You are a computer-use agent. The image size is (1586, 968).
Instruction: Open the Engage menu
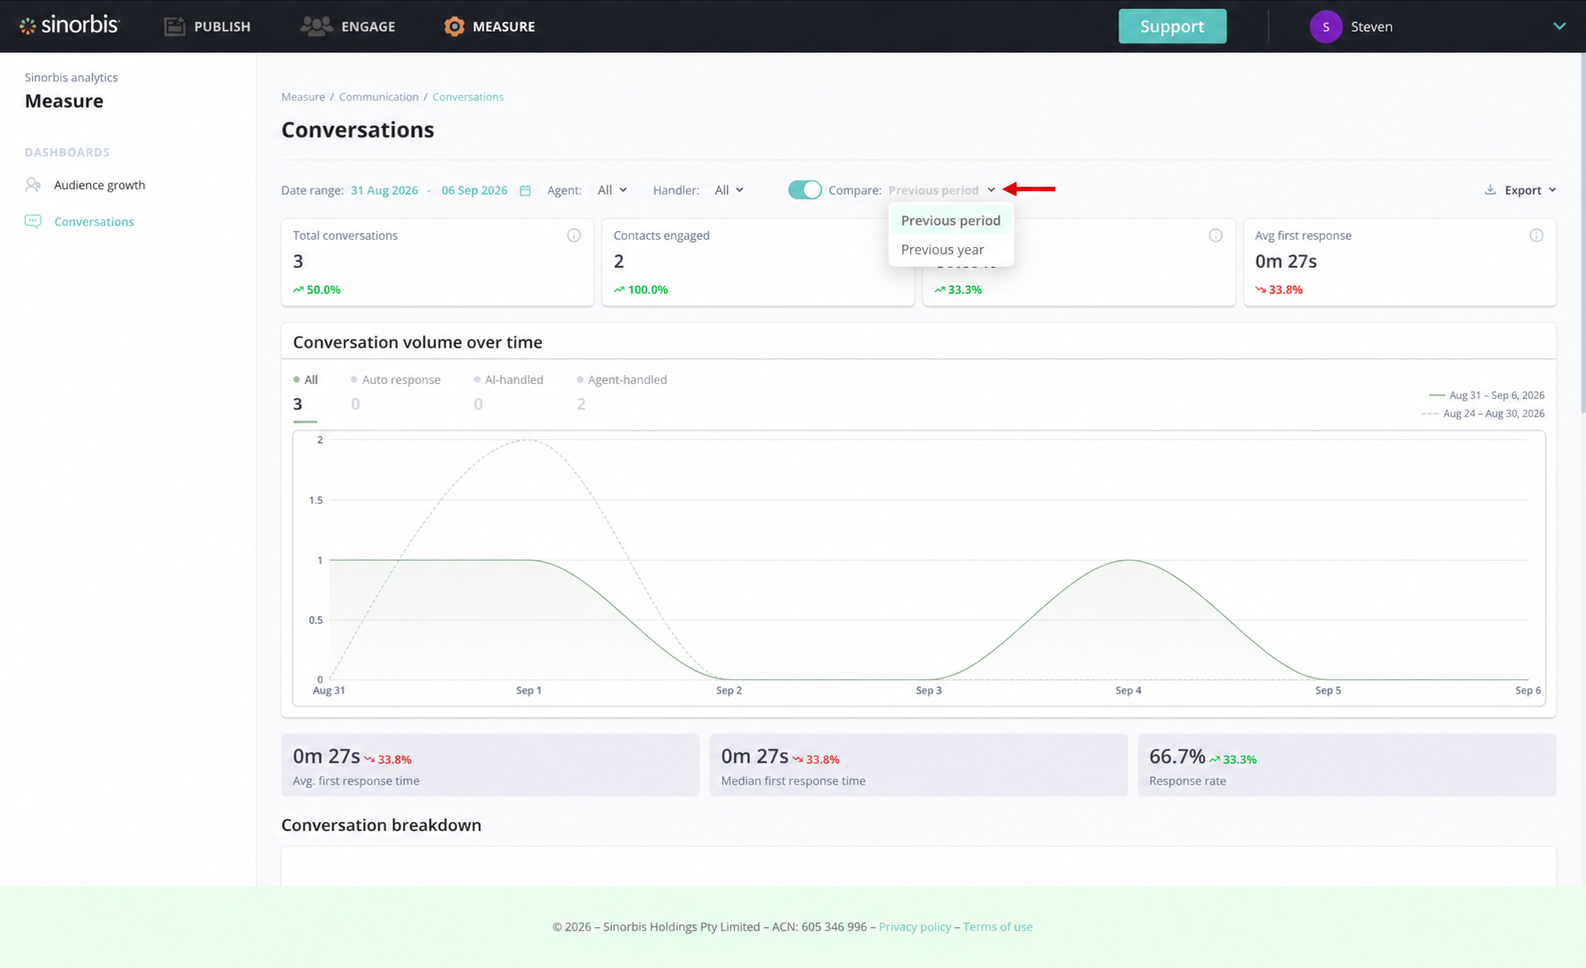(348, 26)
